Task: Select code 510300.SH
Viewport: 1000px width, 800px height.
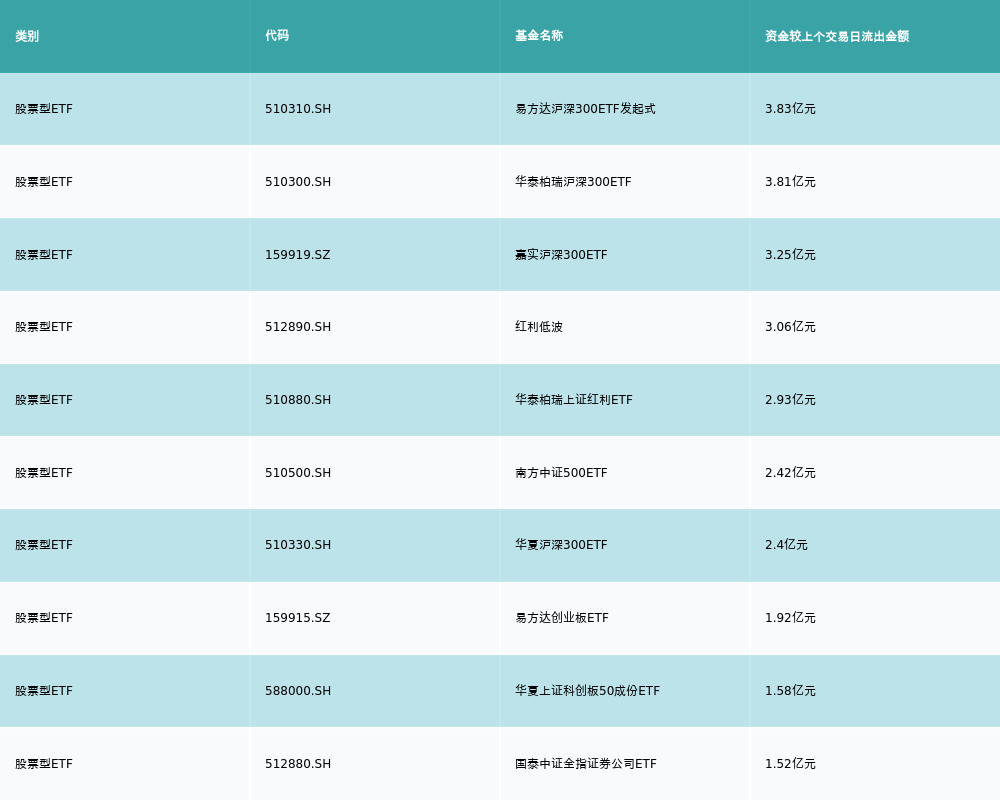Action: tap(298, 182)
